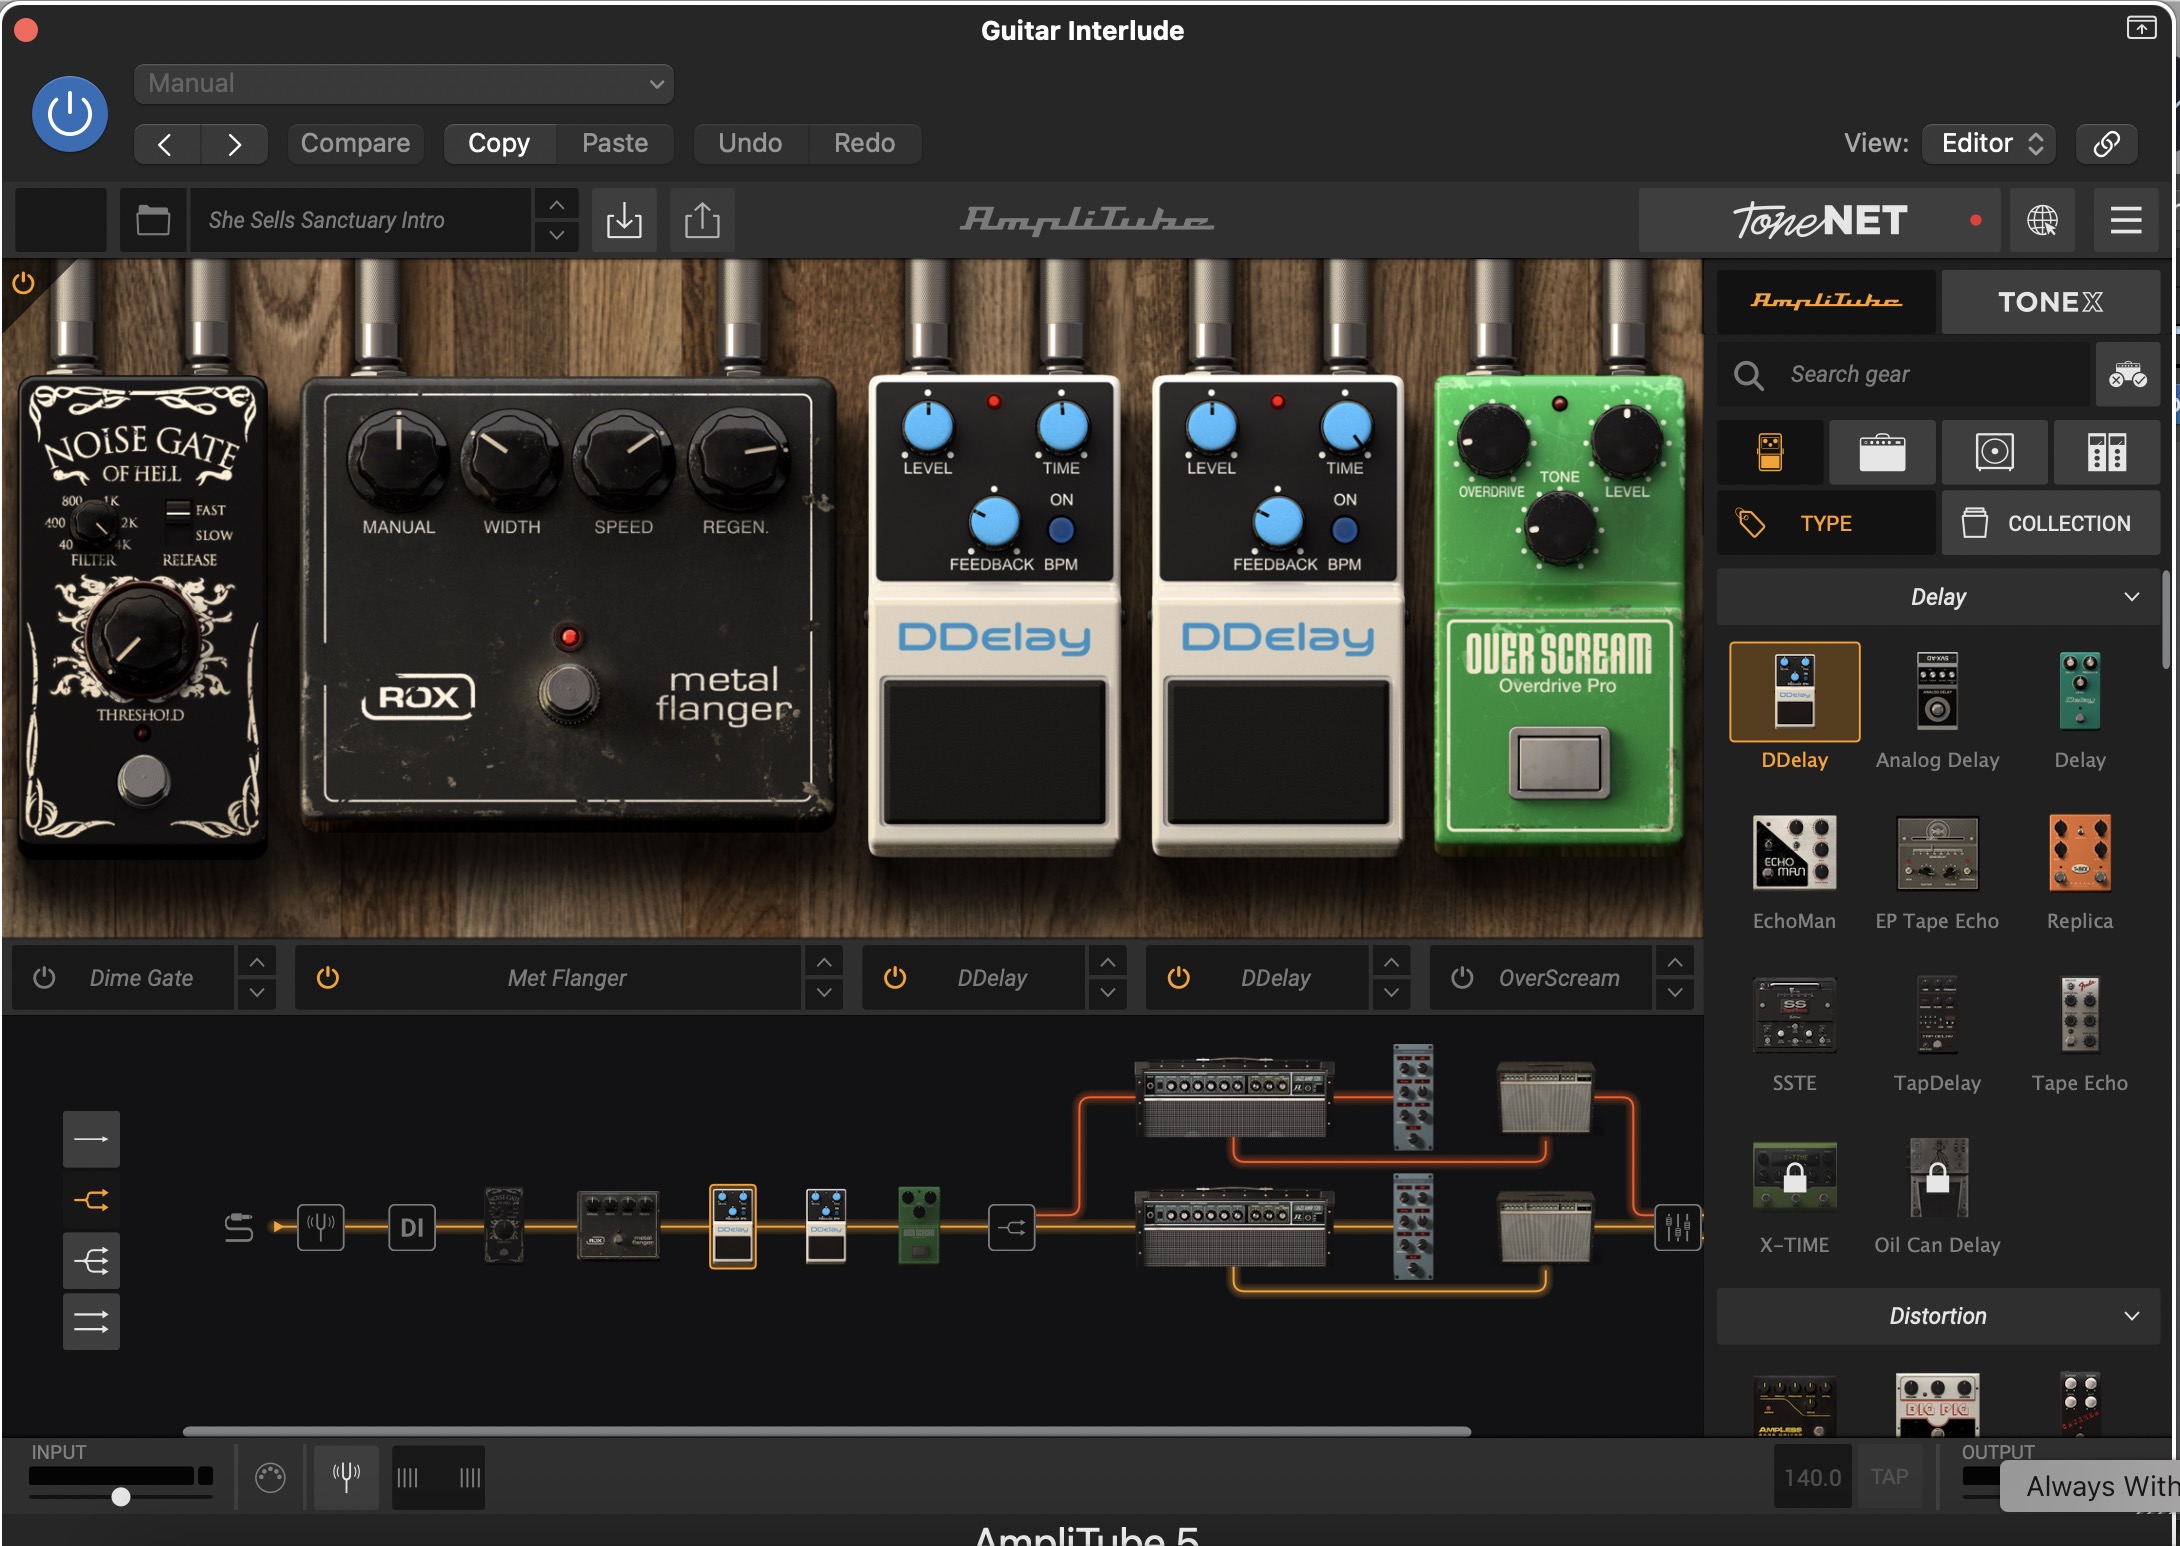
Task: Step the preset selector arrows
Action: point(557,220)
